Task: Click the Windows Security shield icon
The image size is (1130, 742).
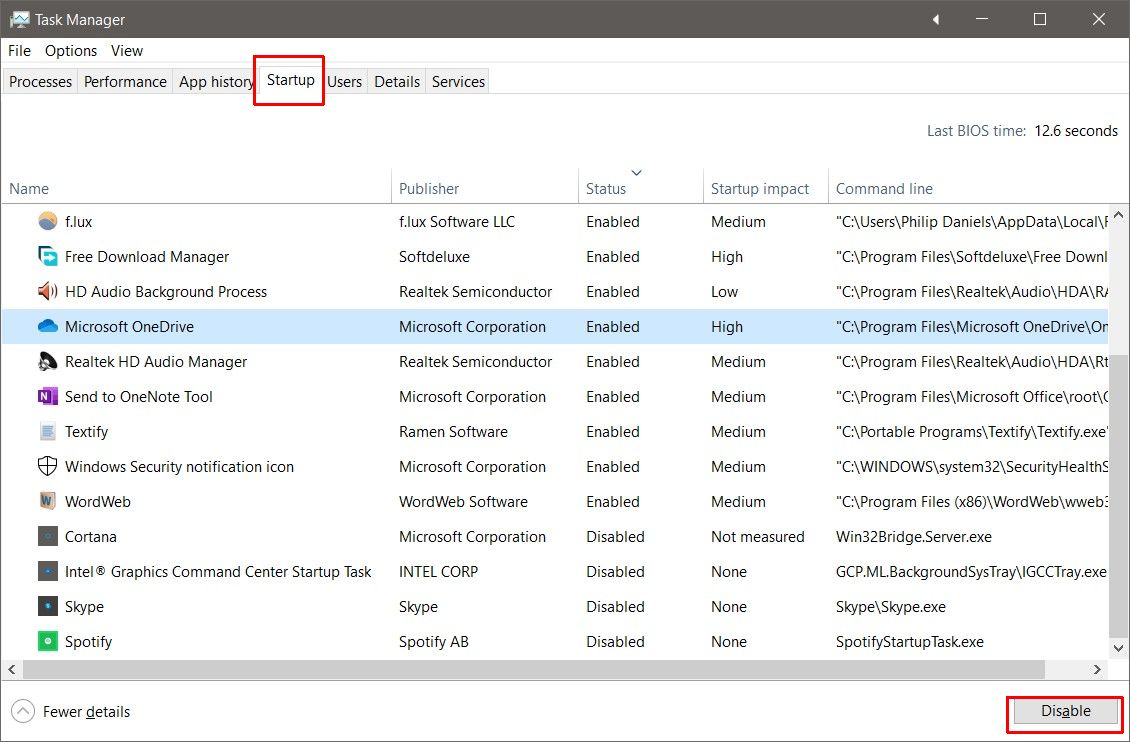Action: point(47,467)
